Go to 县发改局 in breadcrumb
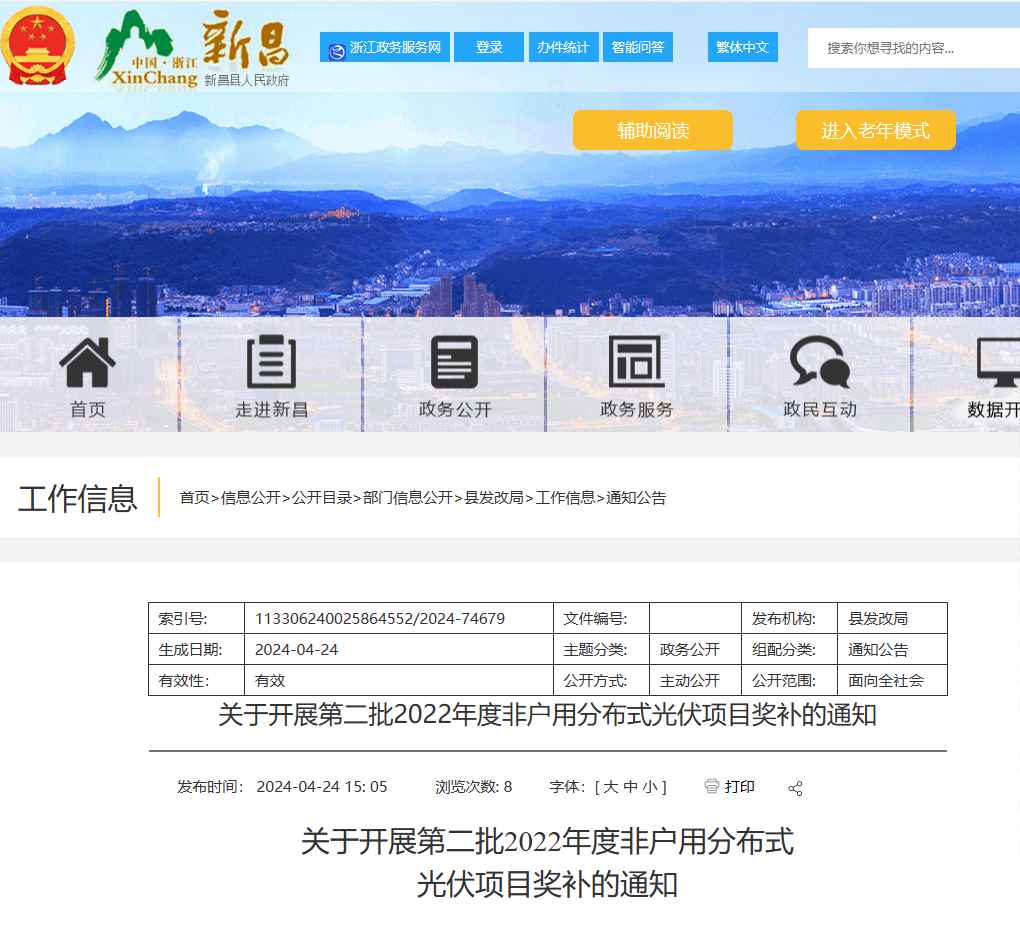This screenshot has width=1020, height=948. pos(494,498)
